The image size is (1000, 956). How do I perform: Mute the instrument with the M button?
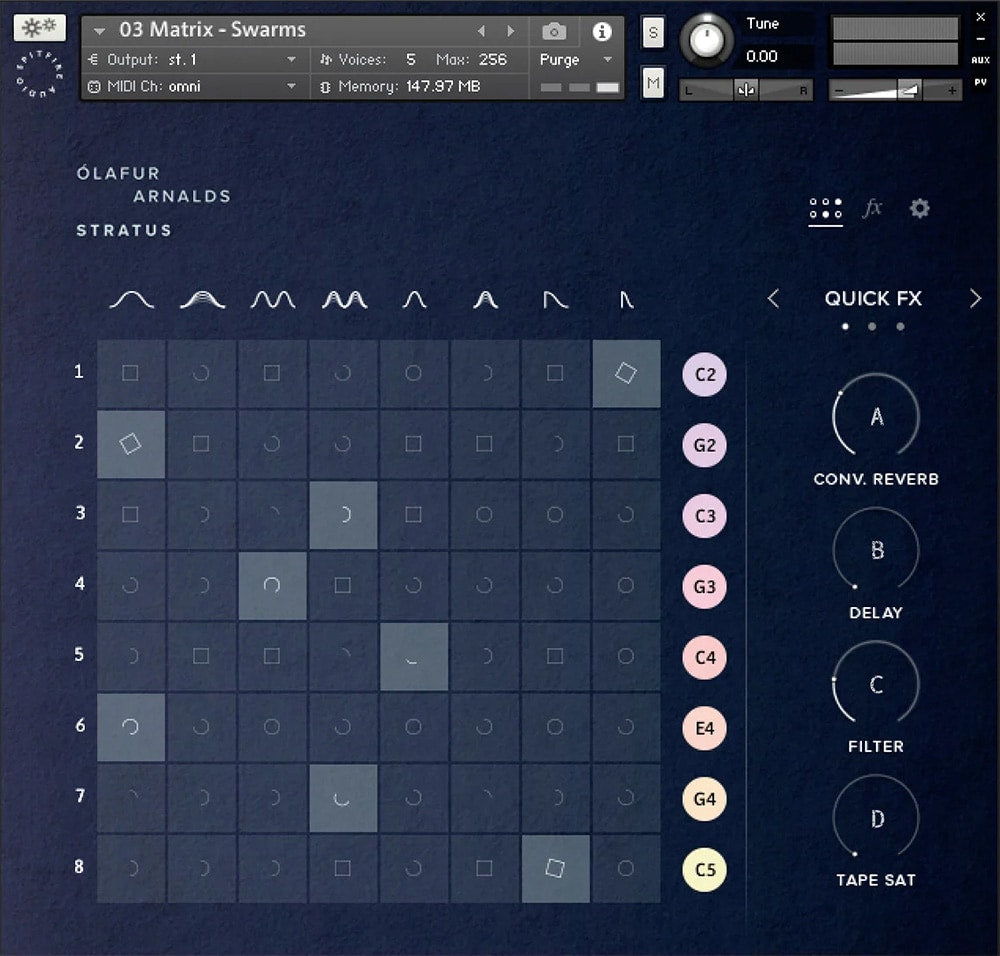(x=652, y=82)
